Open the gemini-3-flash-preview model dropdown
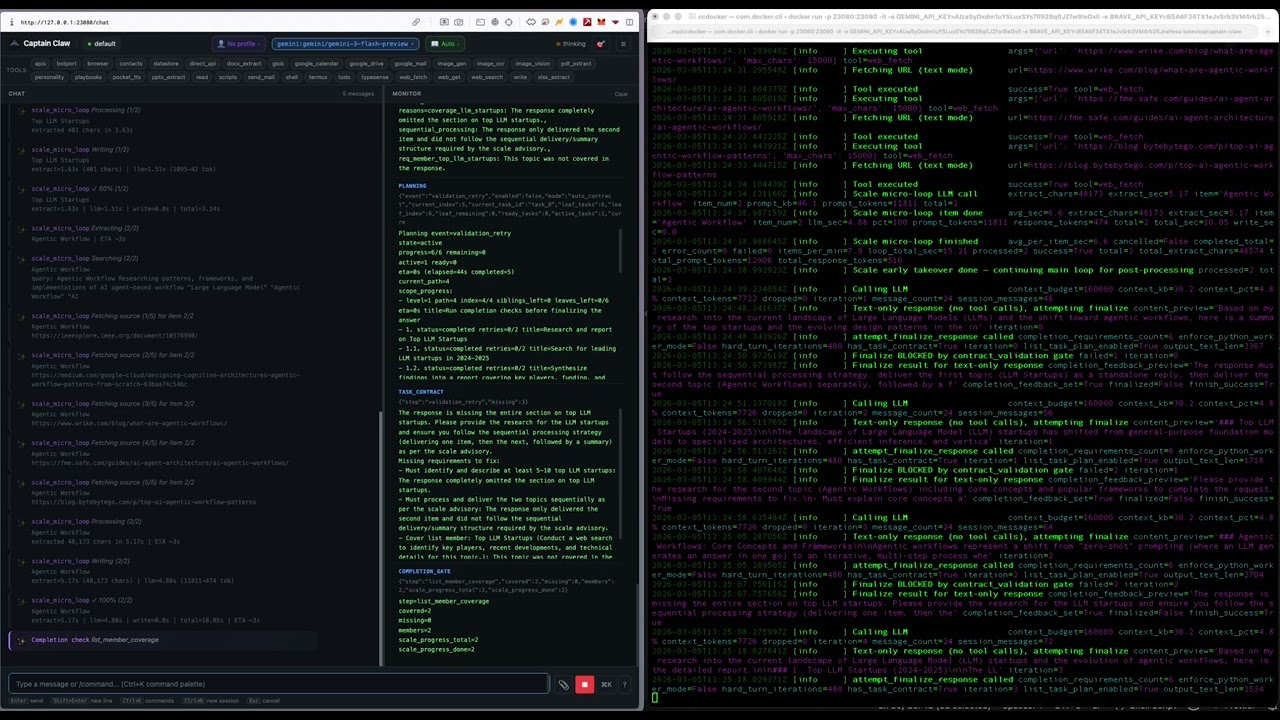The width and height of the screenshot is (1280, 720). click(345, 44)
